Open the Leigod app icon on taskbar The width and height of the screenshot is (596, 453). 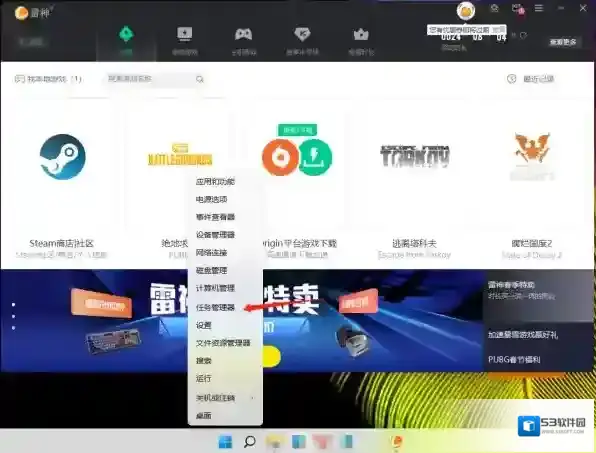point(398,442)
